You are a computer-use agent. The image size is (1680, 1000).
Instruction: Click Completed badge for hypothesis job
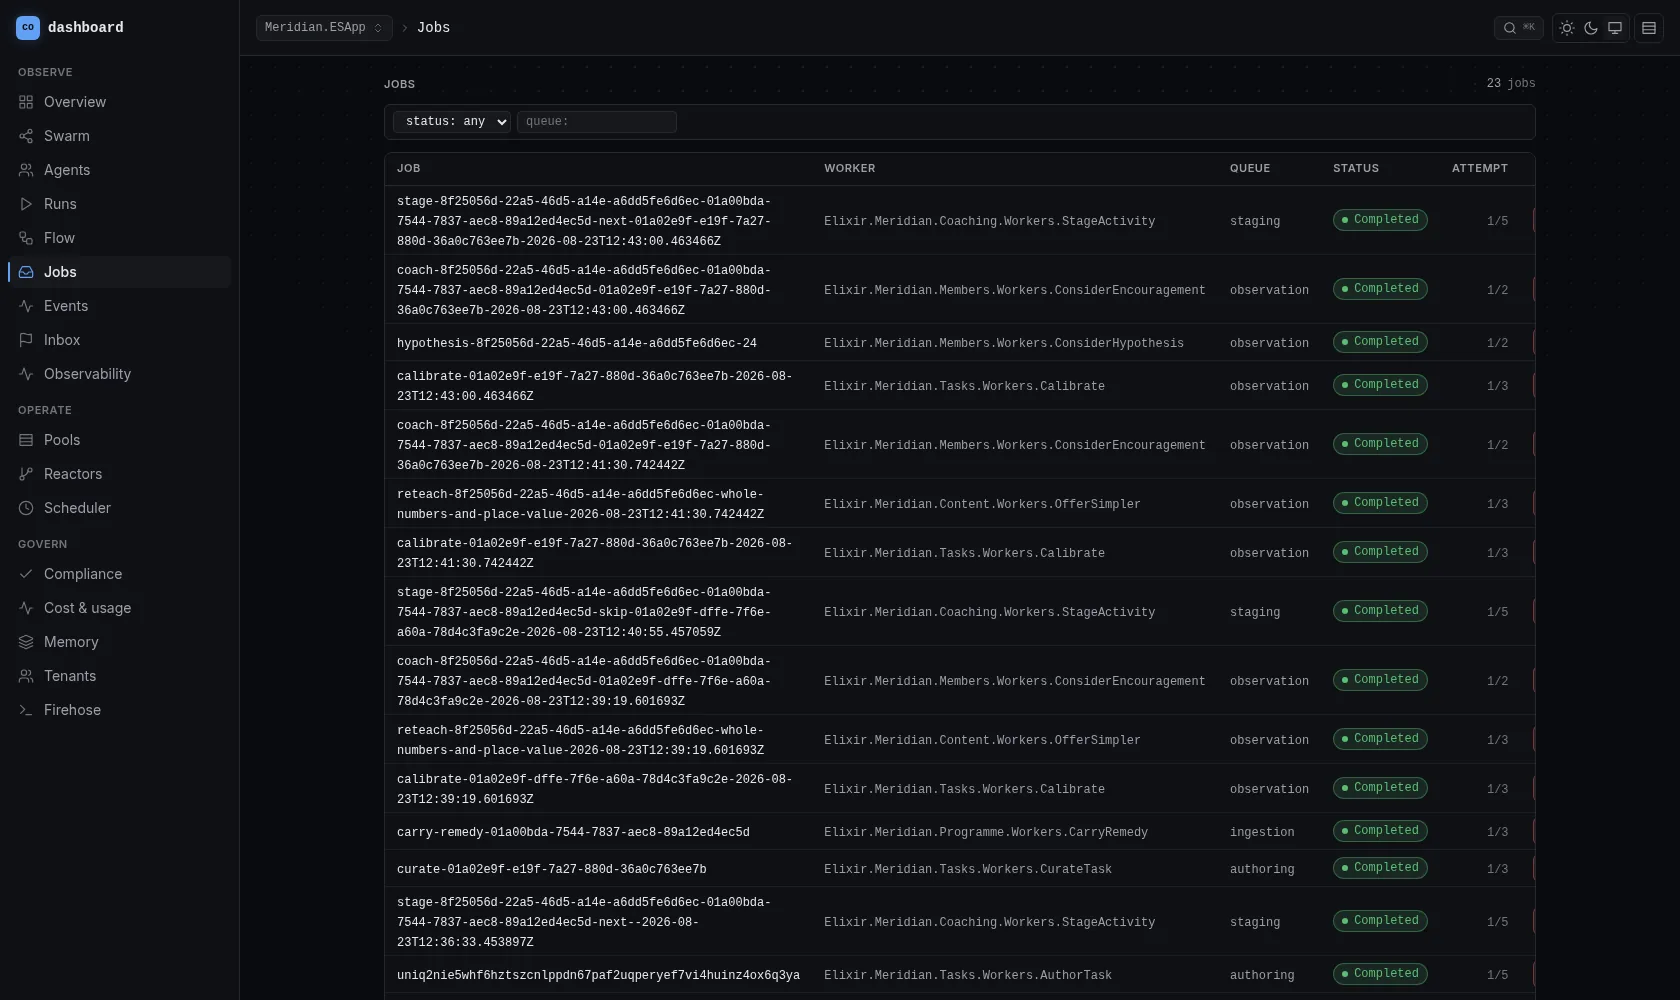1380,342
